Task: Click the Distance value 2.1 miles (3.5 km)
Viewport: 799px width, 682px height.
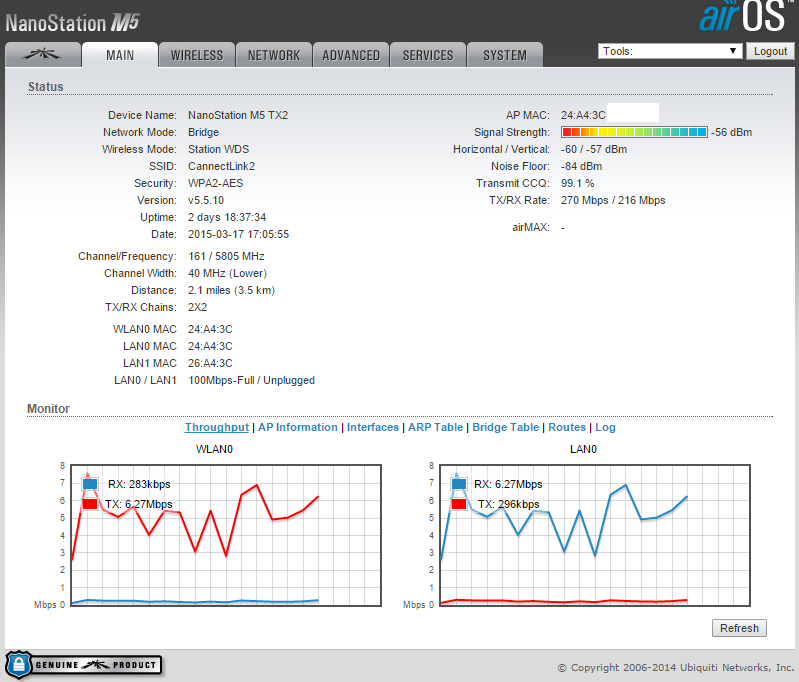Action: click(x=231, y=290)
